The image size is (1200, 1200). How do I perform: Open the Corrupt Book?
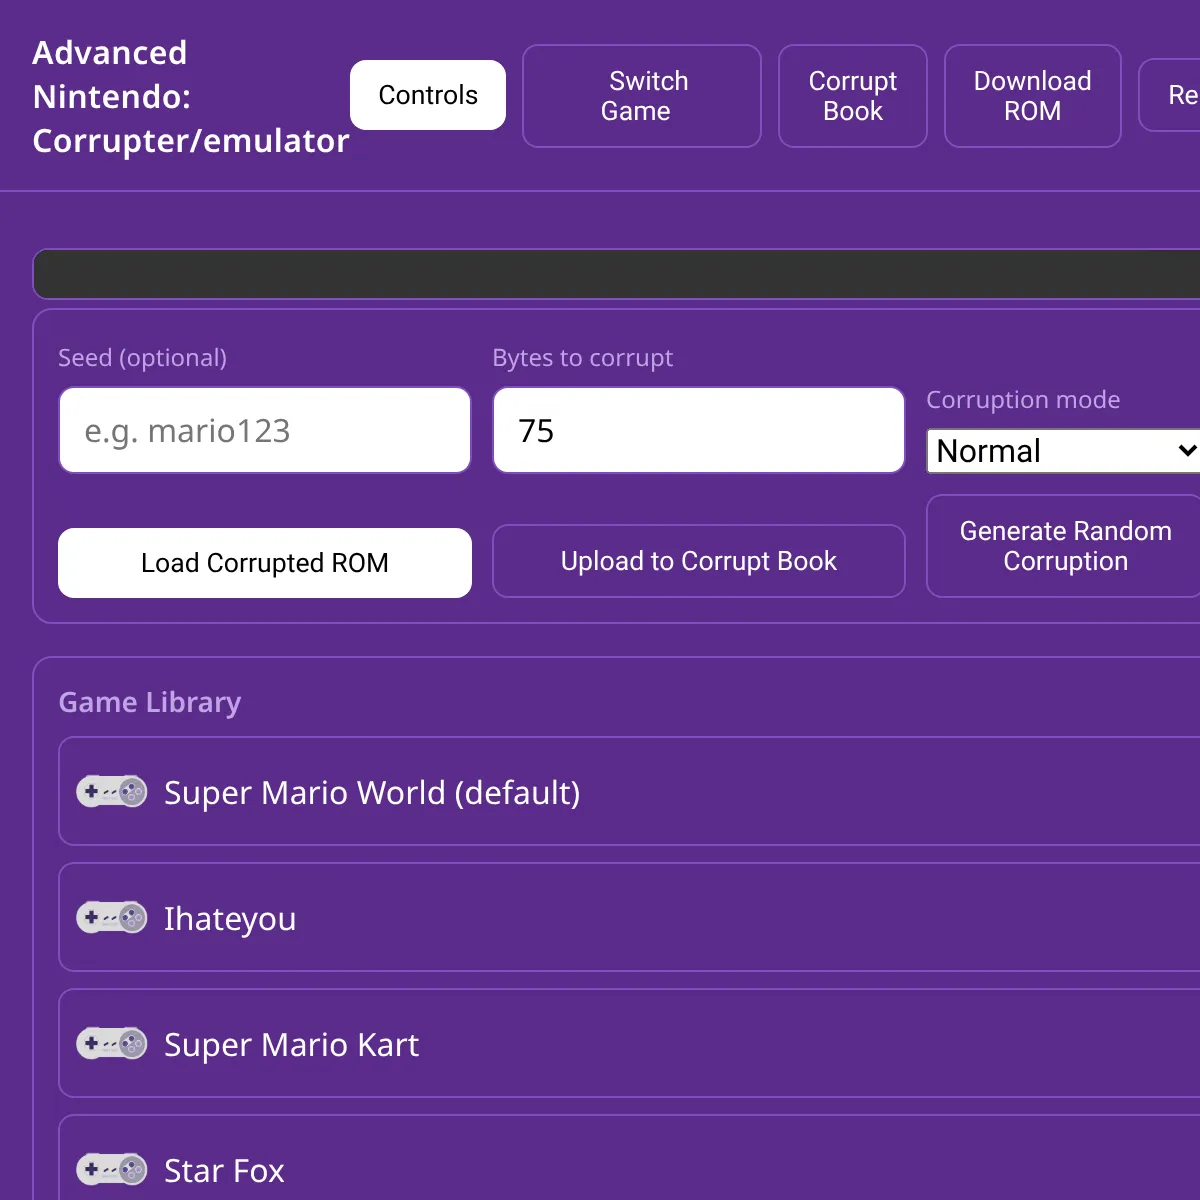tap(853, 96)
